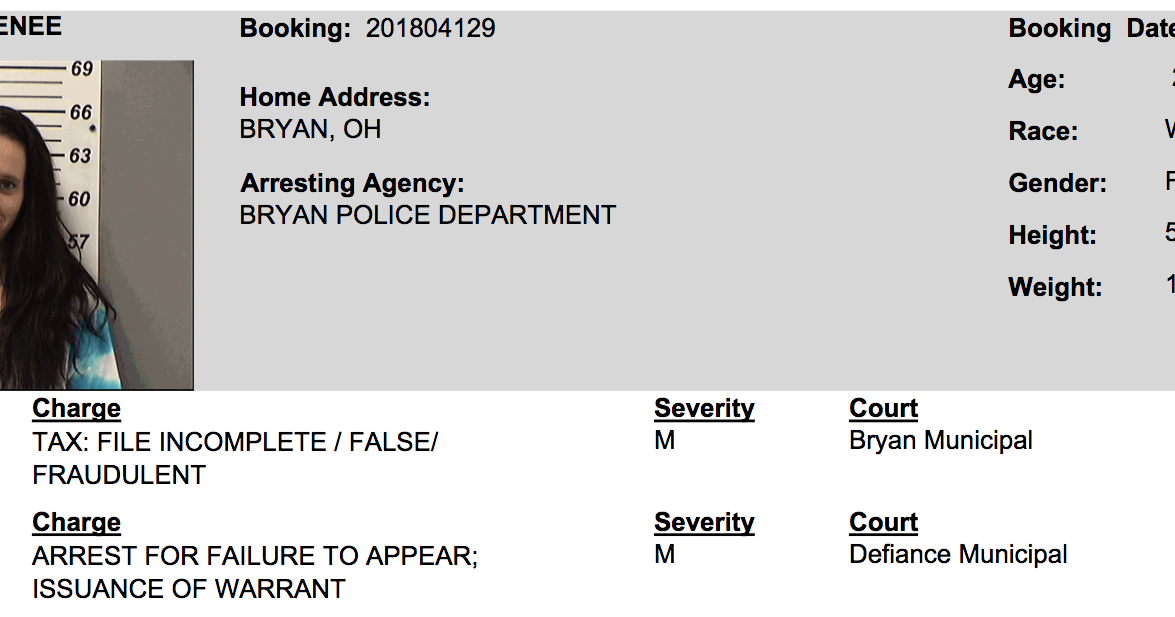Click the Race field label
This screenshot has width=1175, height=617.
[1043, 132]
